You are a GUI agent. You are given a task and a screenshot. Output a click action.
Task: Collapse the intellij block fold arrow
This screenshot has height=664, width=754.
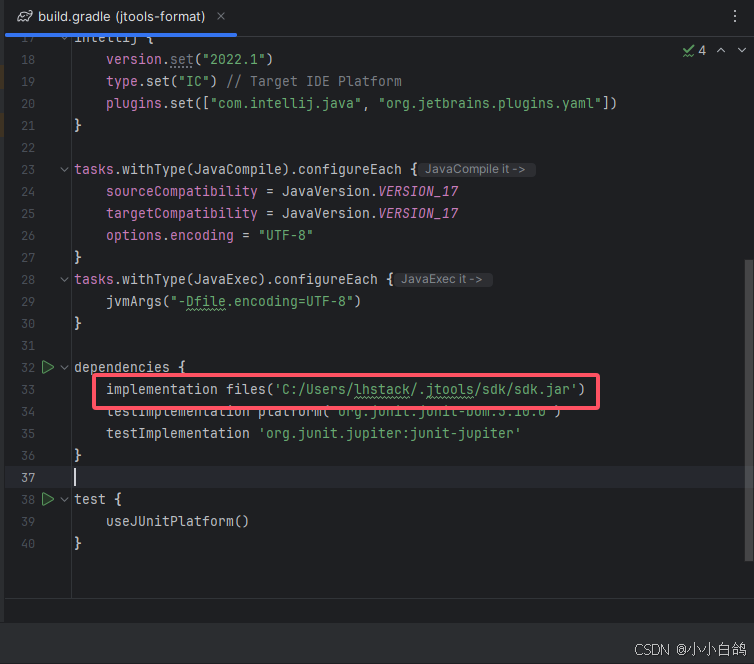[x=64, y=38]
